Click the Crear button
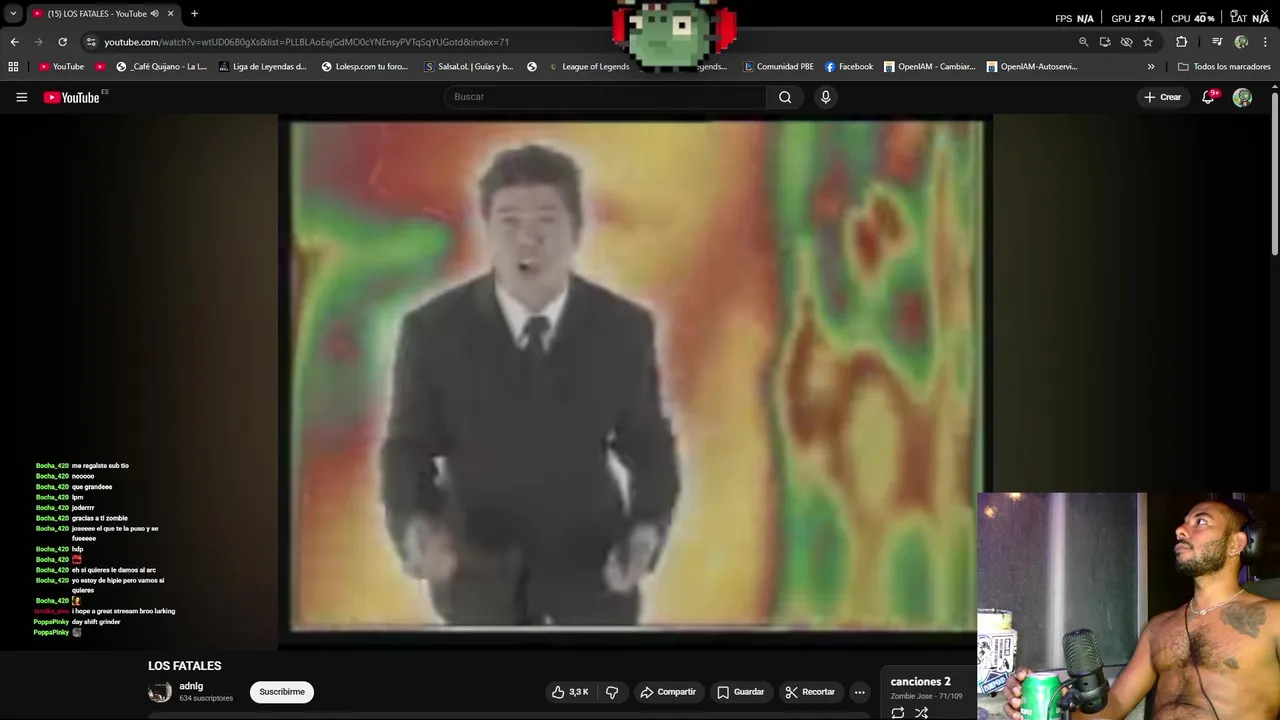This screenshot has width=1280, height=720. click(x=1163, y=97)
